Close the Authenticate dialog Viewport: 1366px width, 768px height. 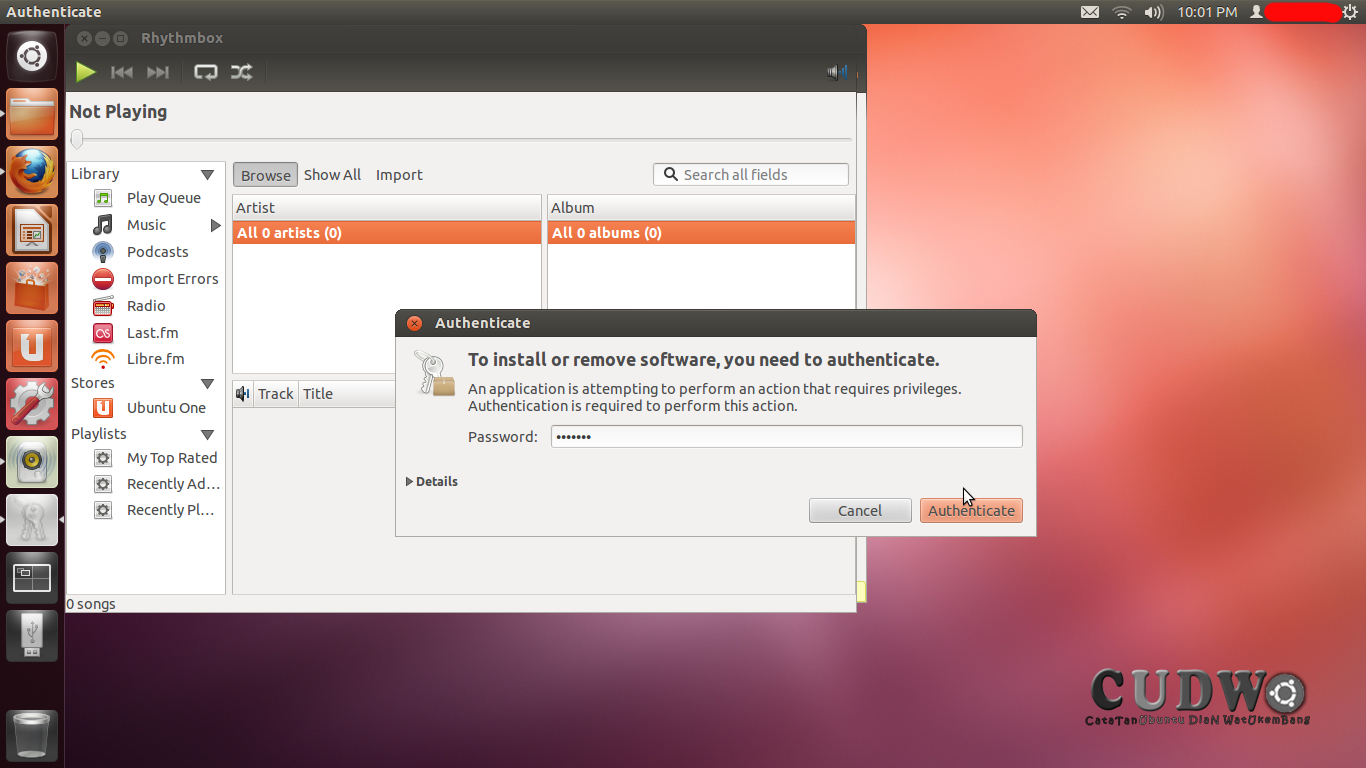point(414,323)
